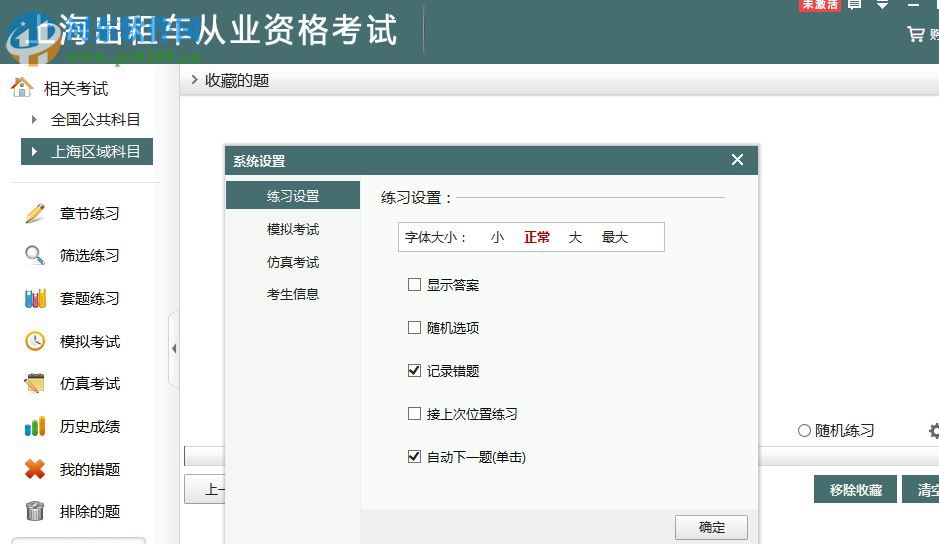Click the shopping cart icon in header

(x=916, y=34)
